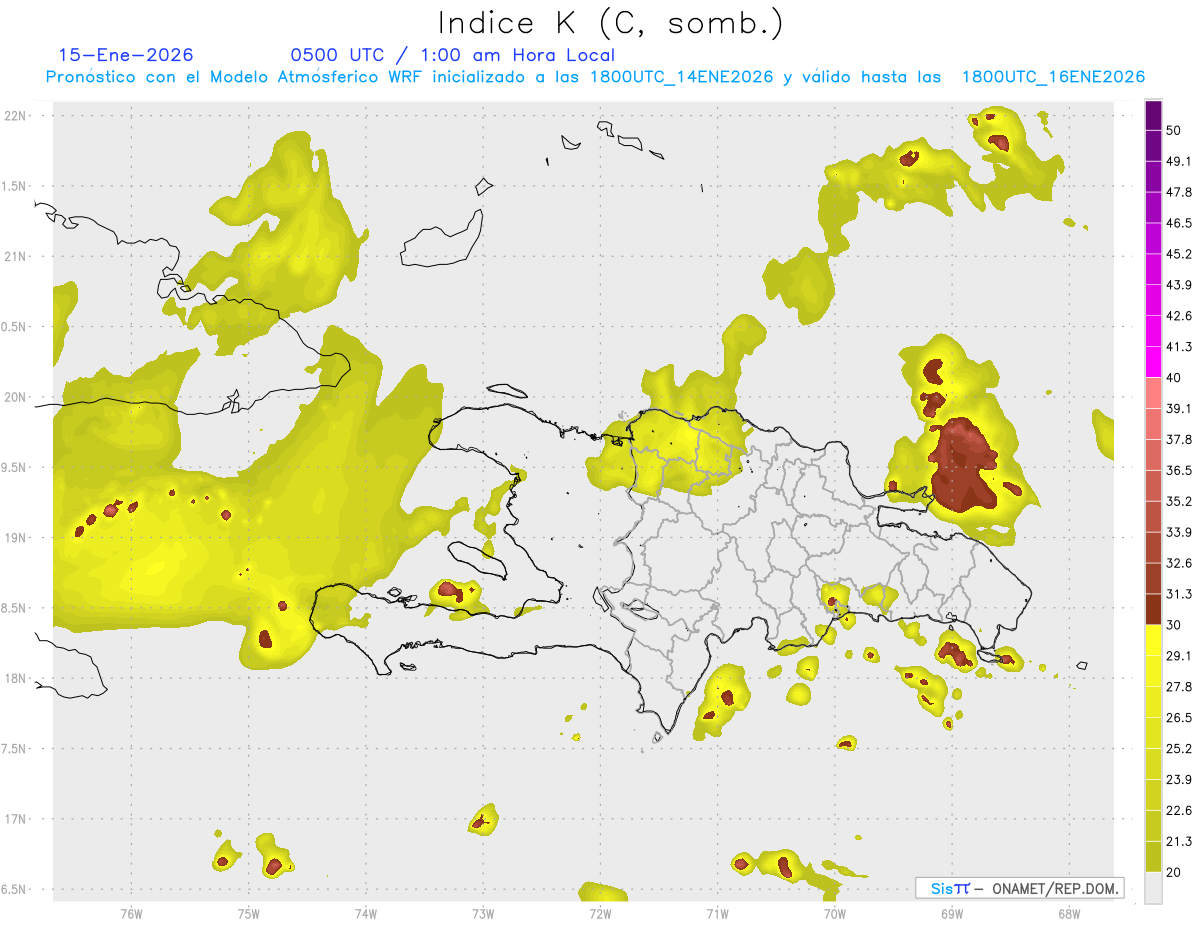This screenshot has height=927, width=1200.
Task: Click the '40' colorbar value
Action: click(1174, 377)
